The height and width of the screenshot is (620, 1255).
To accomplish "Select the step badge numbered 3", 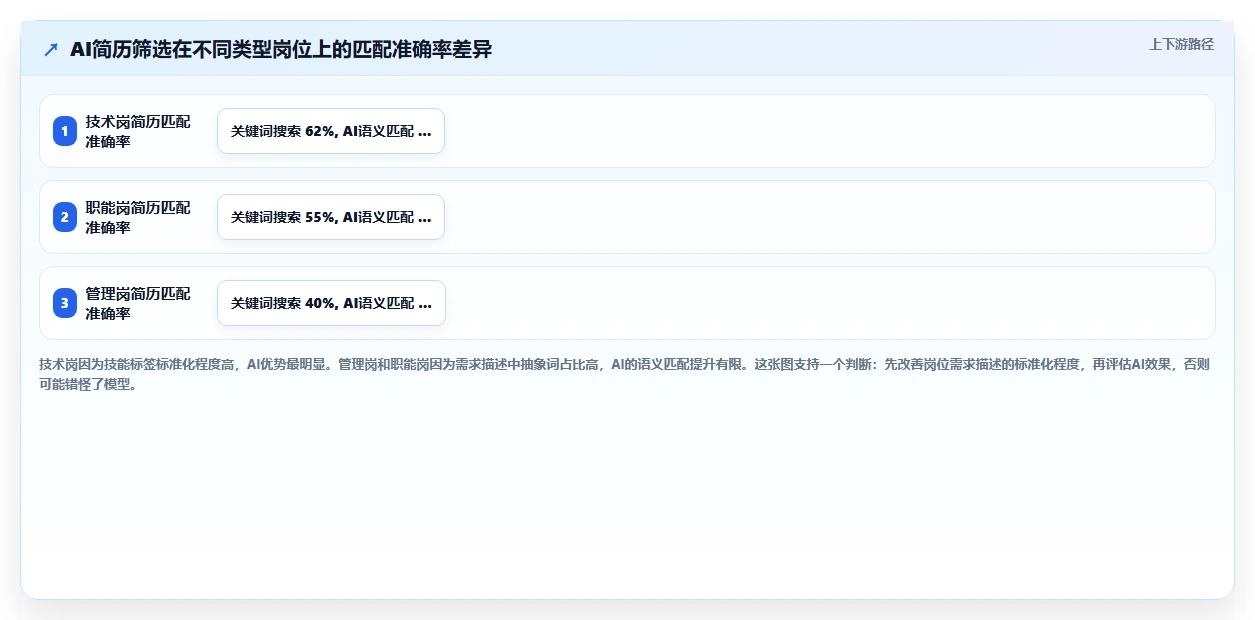I will click(65, 303).
